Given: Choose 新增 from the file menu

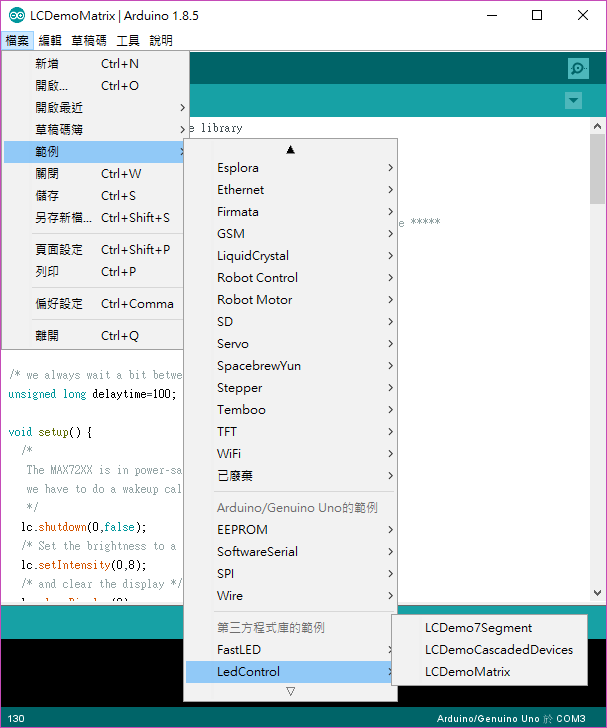Looking at the screenshot, I should coord(95,64).
